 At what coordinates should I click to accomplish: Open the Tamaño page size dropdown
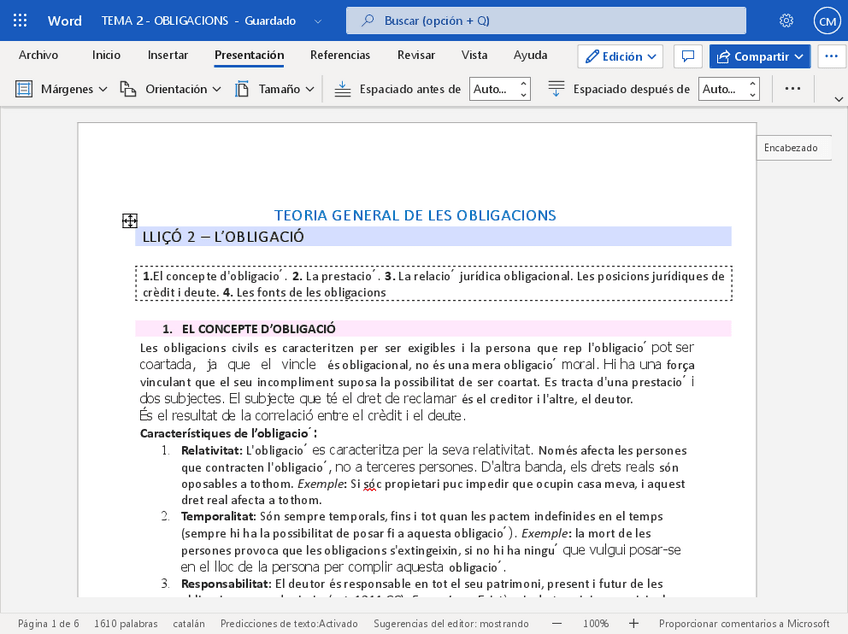(x=275, y=89)
